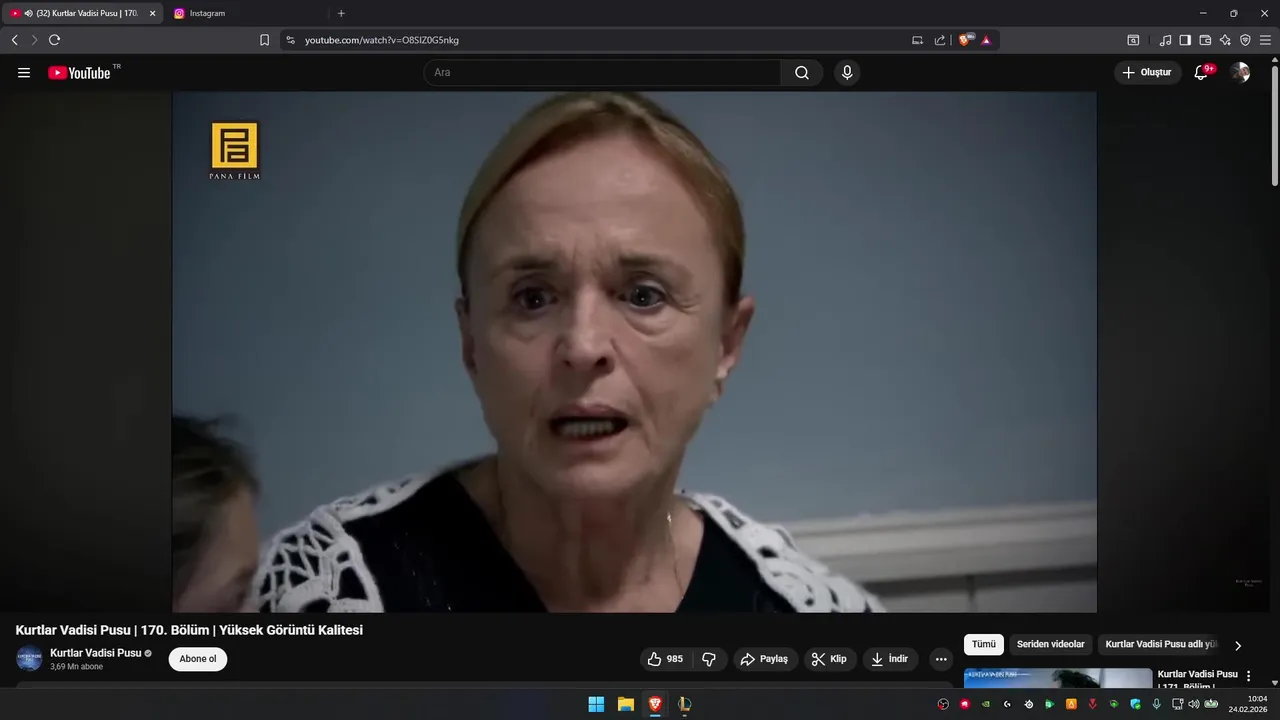Open NVIDIA icon in system tray
Image resolution: width=1280 pixels, height=720 pixels.
(986, 704)
